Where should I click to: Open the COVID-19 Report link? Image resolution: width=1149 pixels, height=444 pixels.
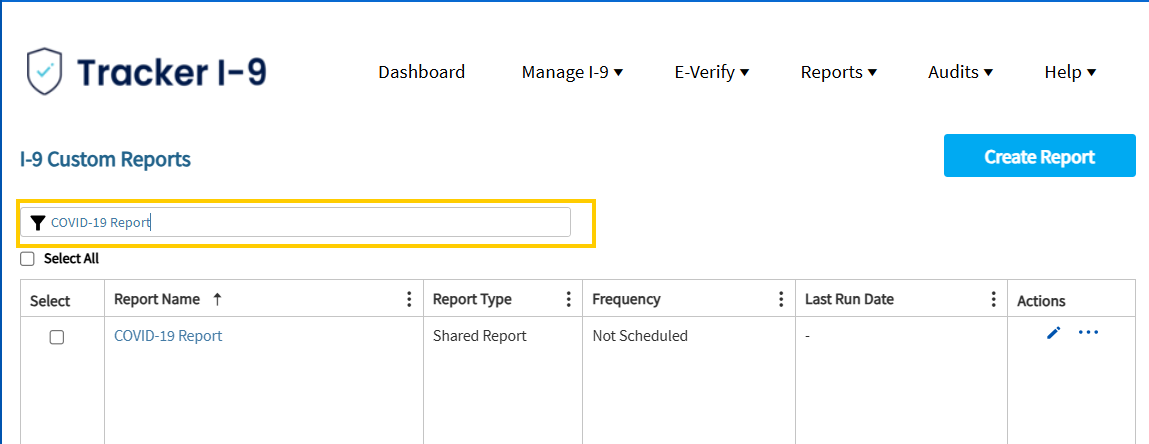pos(168,336)
